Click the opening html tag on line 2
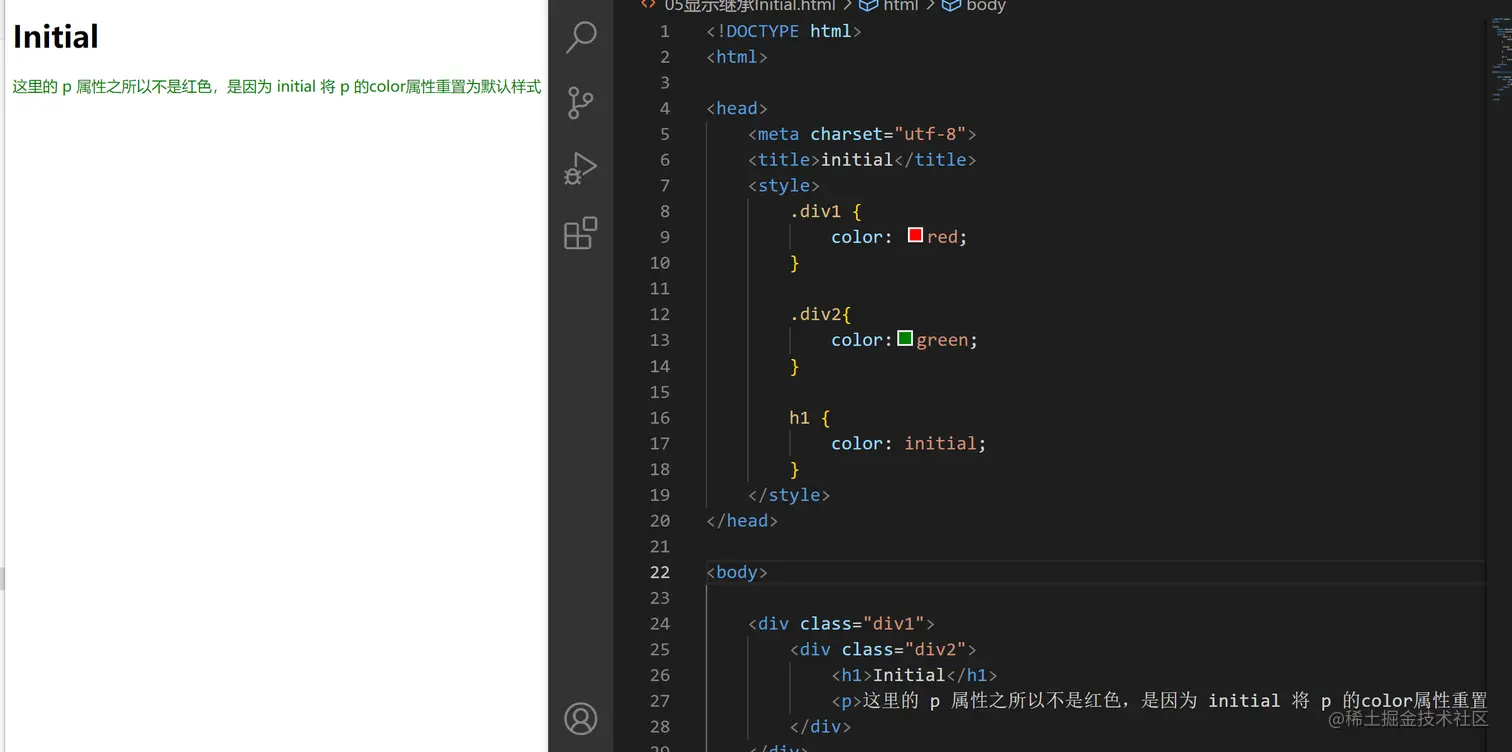1512x752 pixels. [x=737, y=57]
